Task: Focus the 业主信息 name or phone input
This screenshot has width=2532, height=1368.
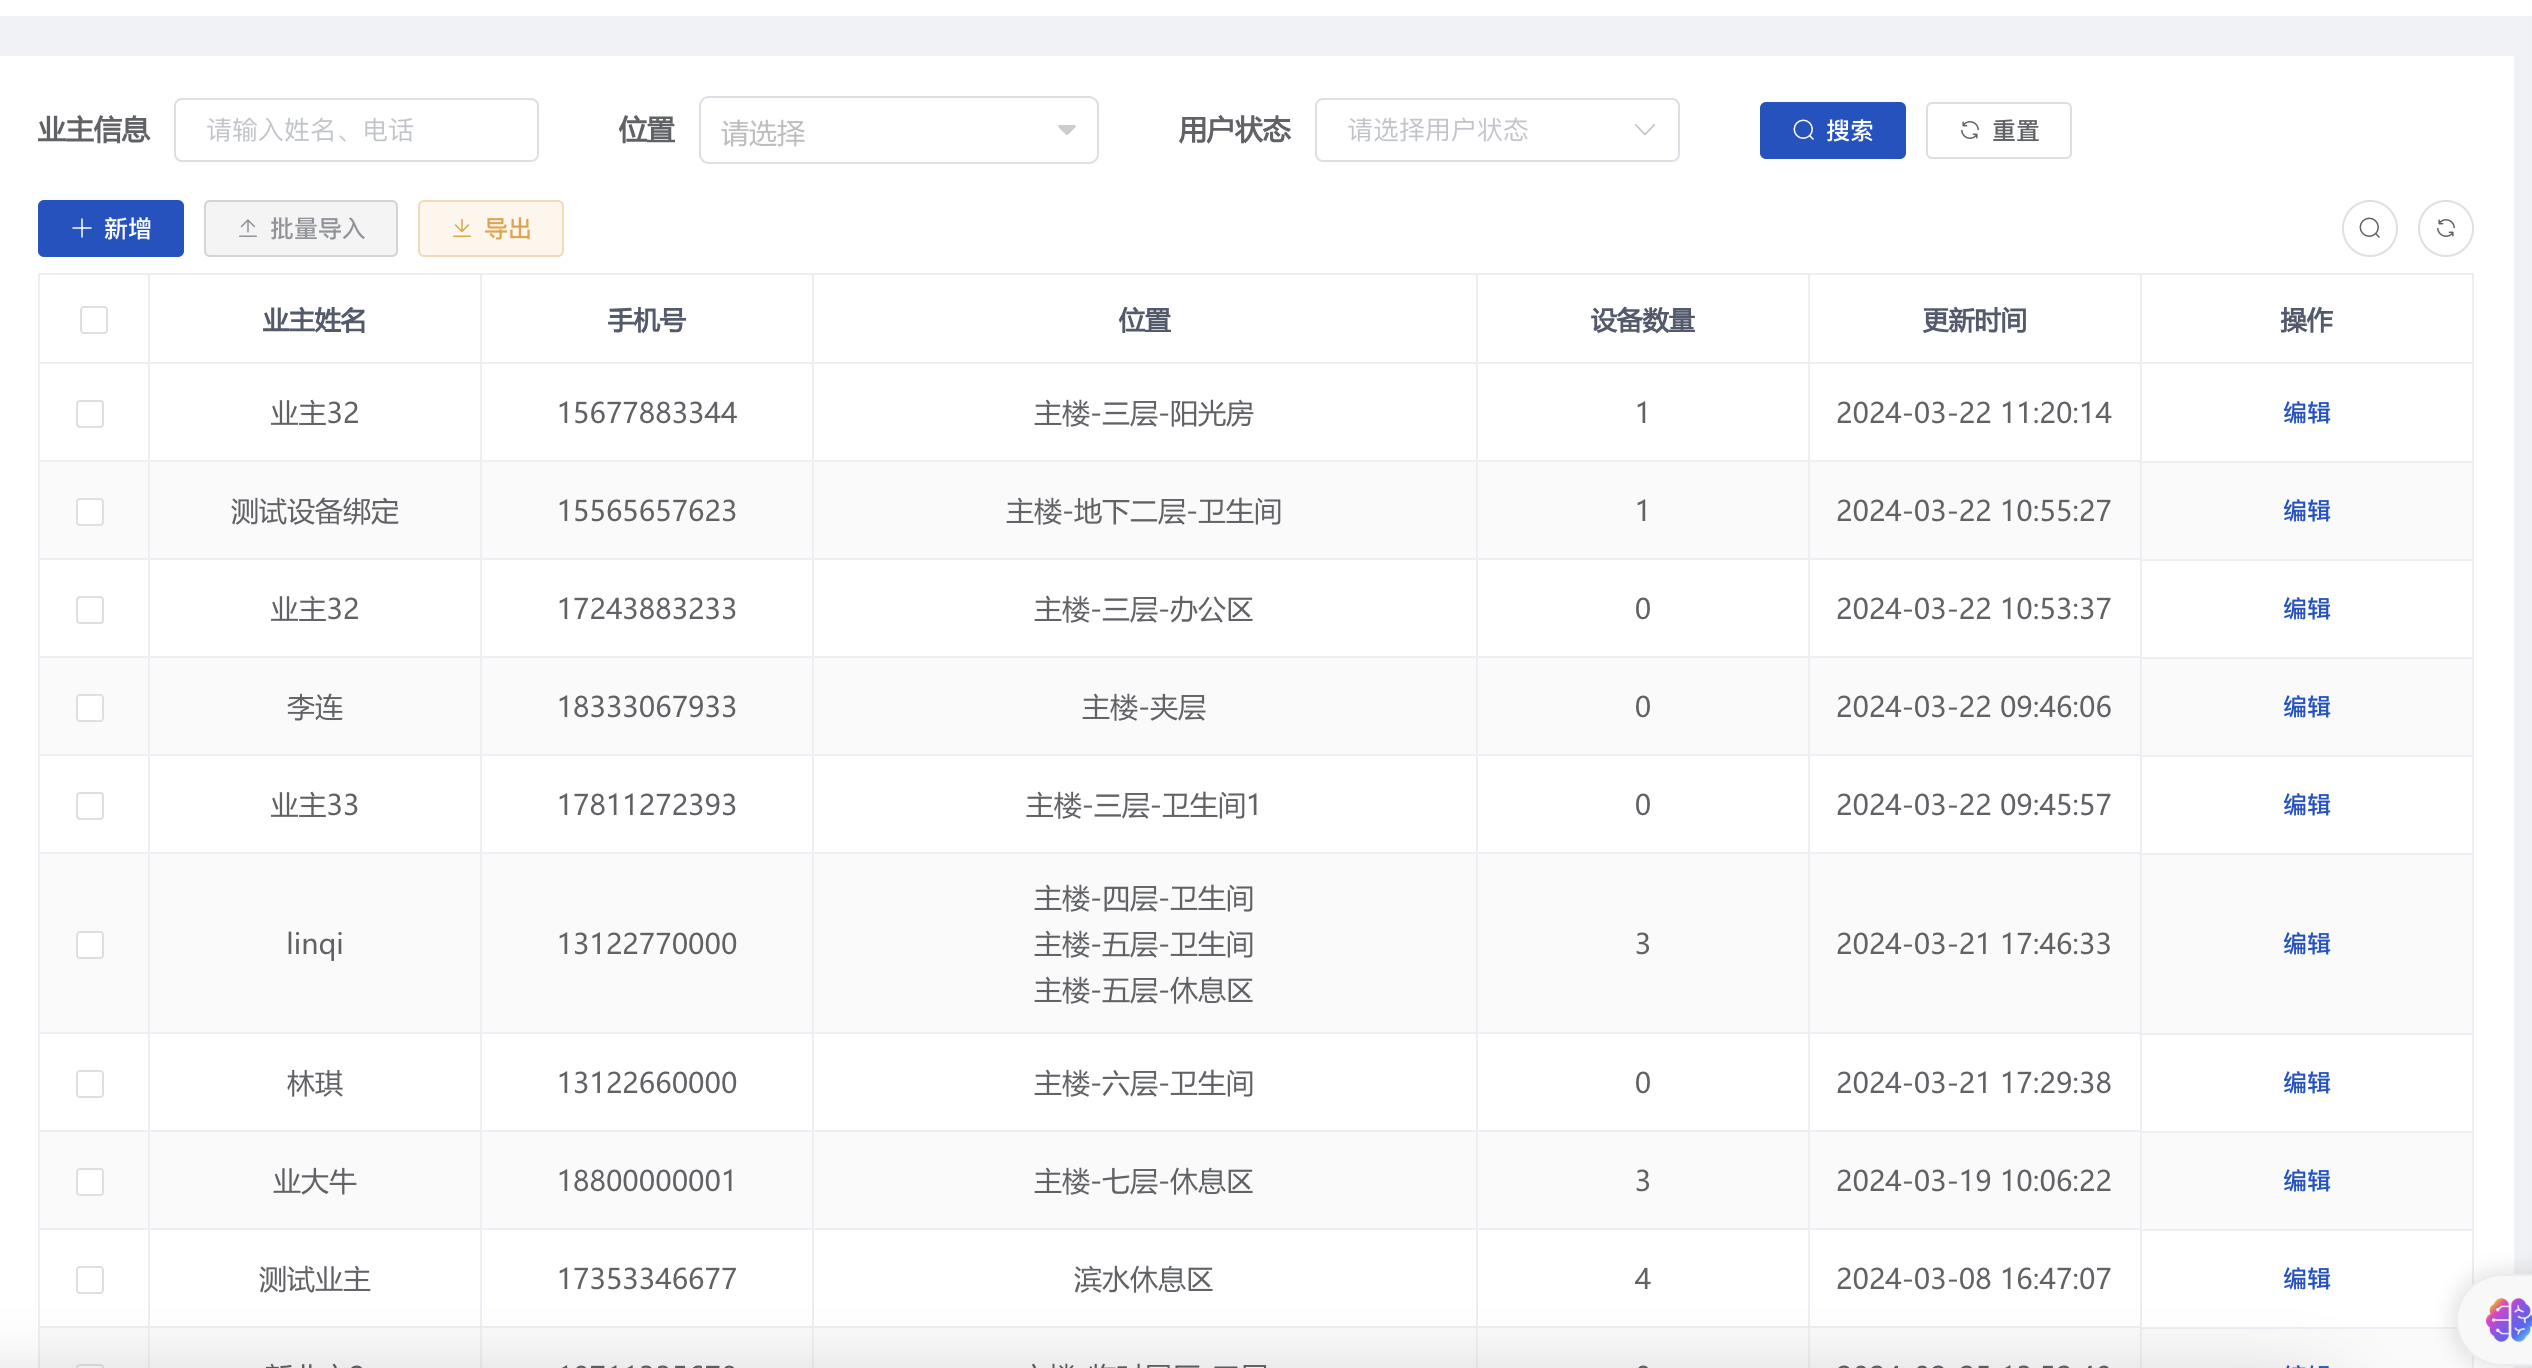Action: pyautogui.click(x=356, y=130)
